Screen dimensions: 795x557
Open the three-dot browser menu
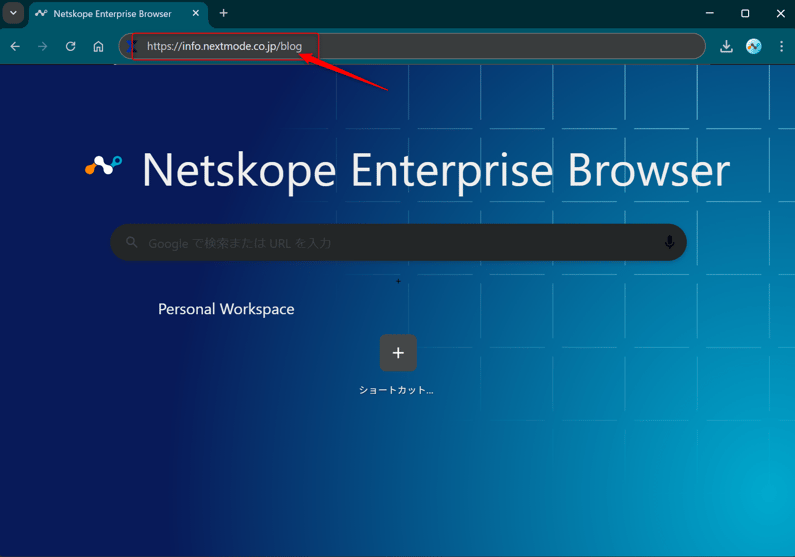(x=781, y=46)
